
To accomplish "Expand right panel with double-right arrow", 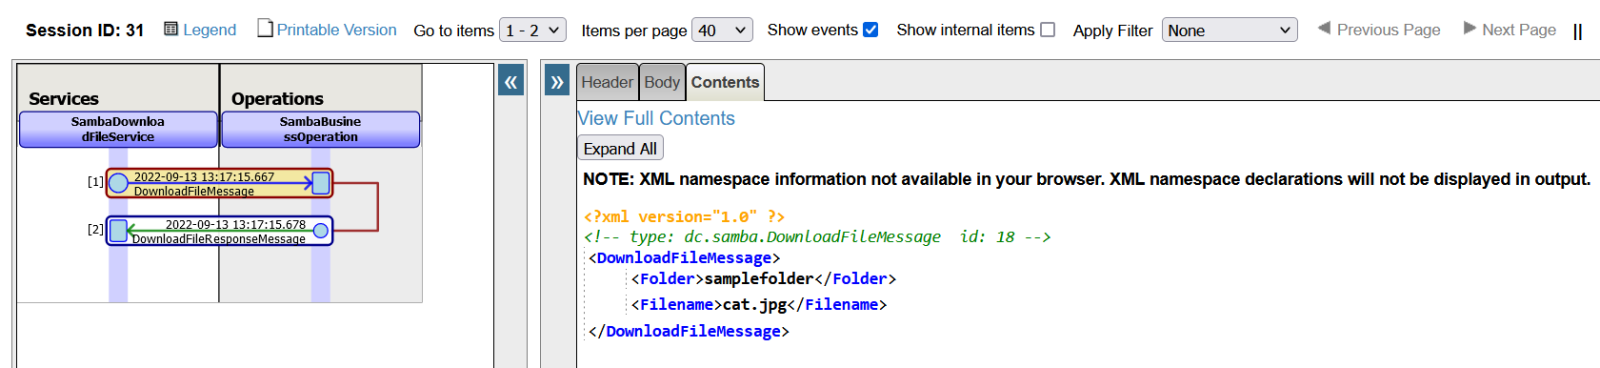I will [557, 82].
